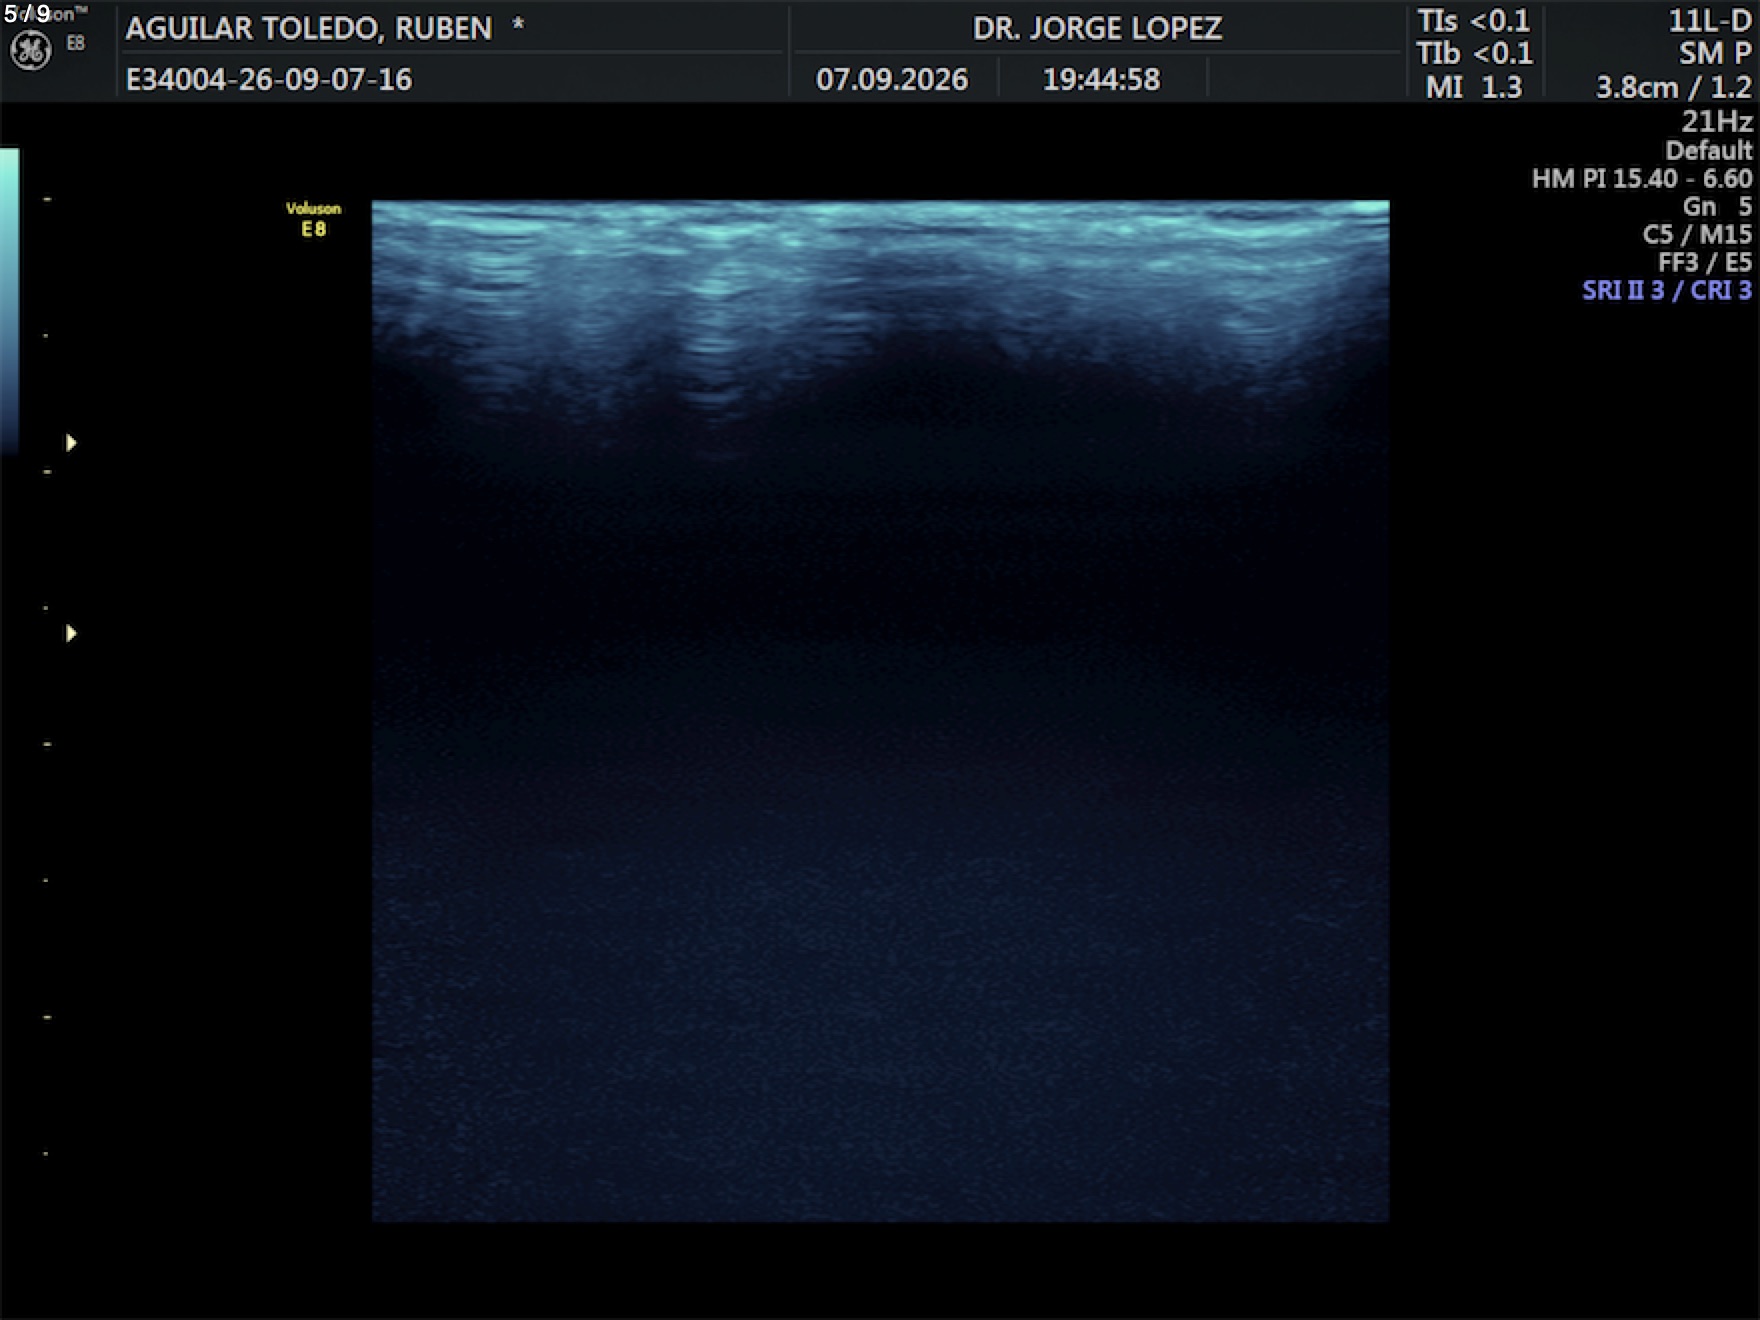Click the 21Hz frame rate readout
The image size is (1760, 1320).
[1716, 121]
